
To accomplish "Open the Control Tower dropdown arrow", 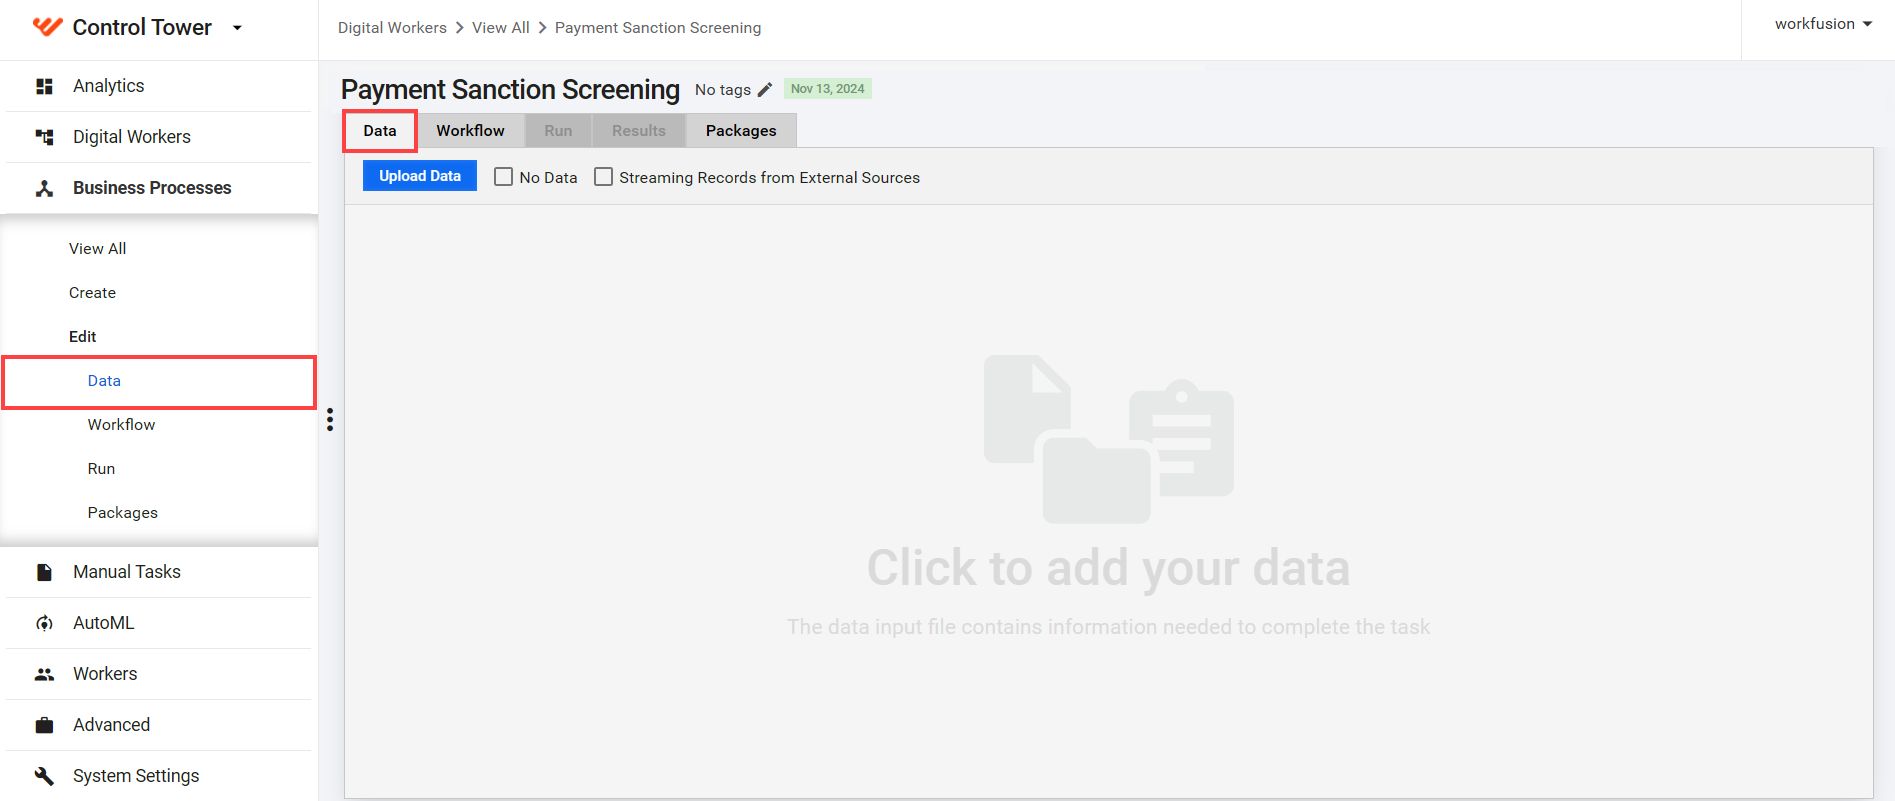I will coord(237,28).
